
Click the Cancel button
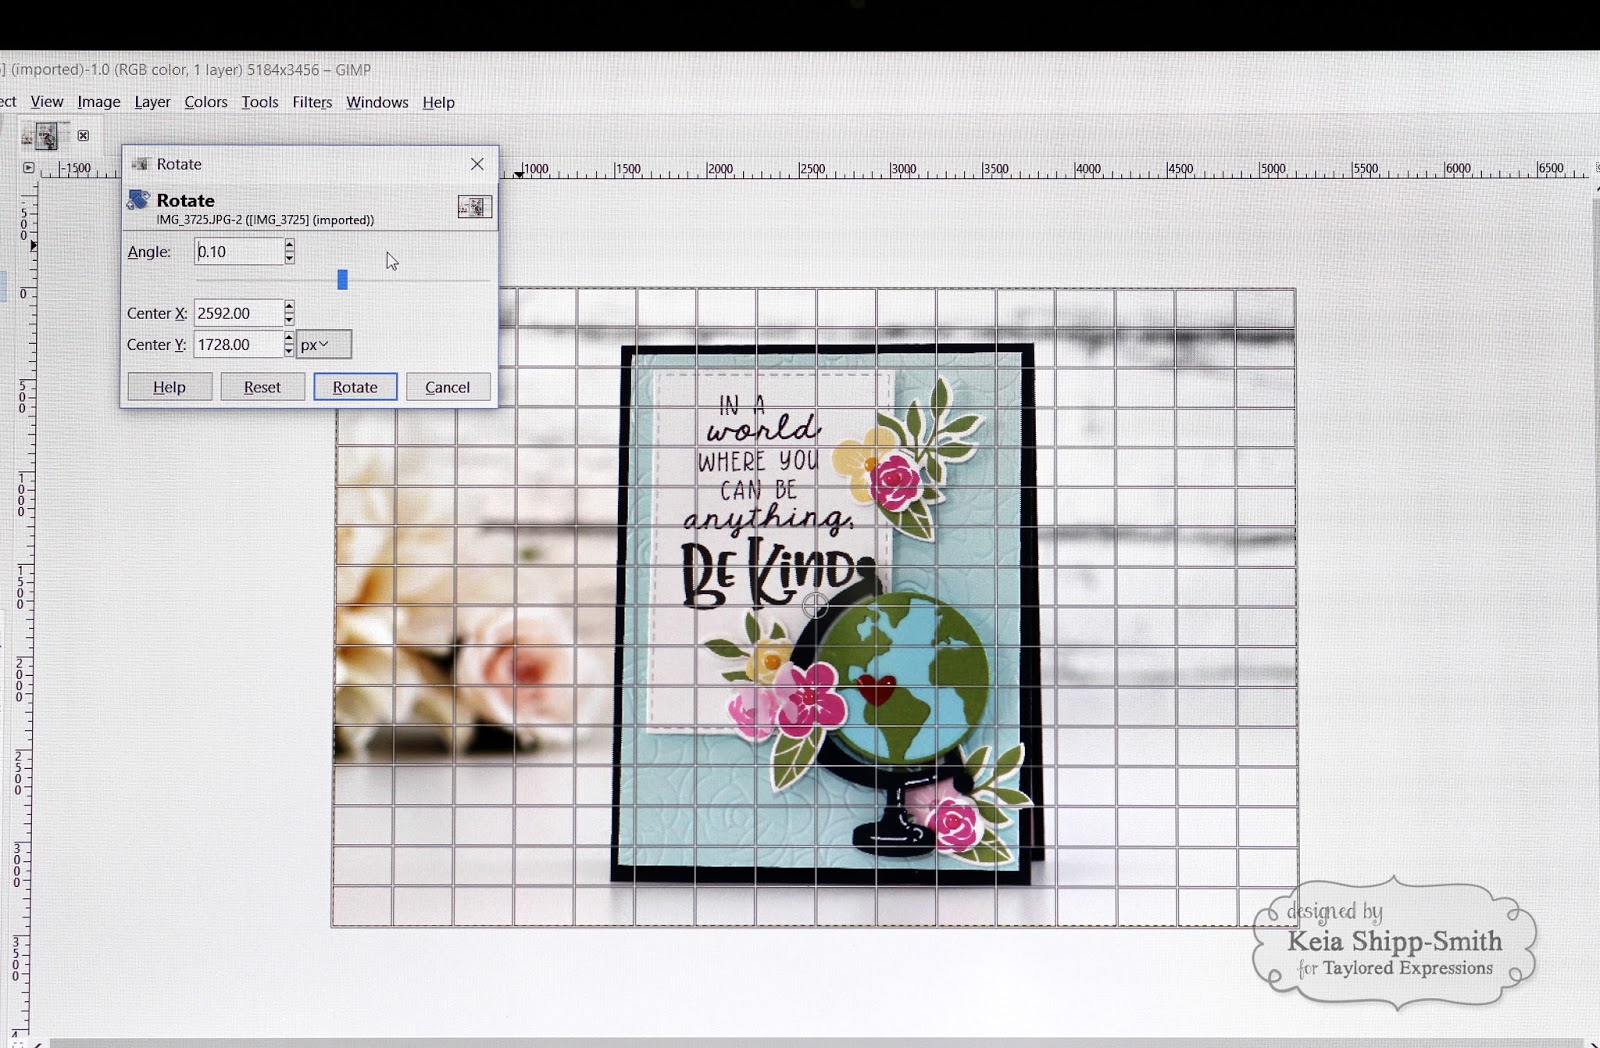pyautogui.click(x=448, y=387)
